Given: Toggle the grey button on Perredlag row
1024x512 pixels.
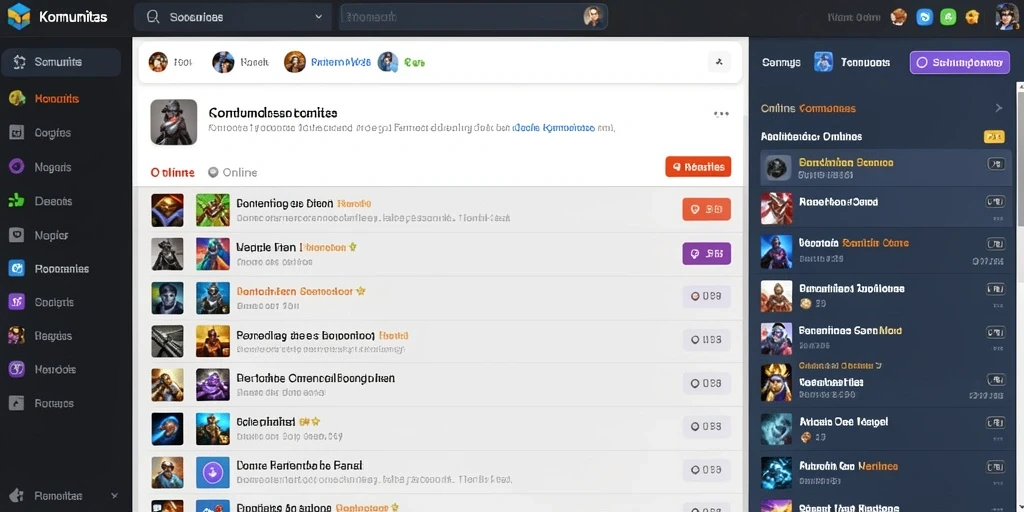Looking at the screenshot, I should (707, 340).
